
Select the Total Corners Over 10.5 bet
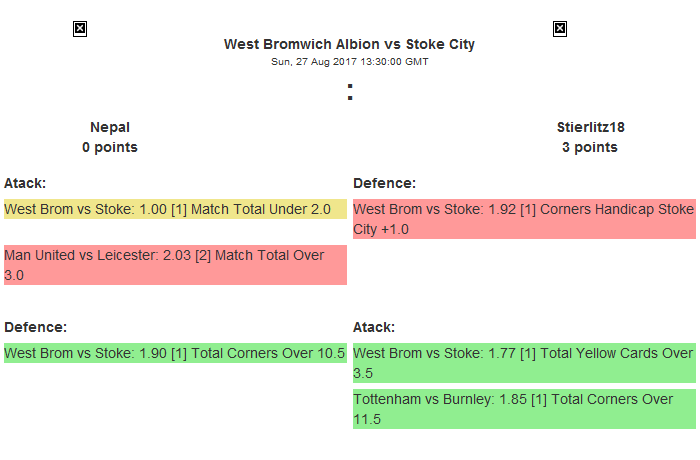(175, 353)
